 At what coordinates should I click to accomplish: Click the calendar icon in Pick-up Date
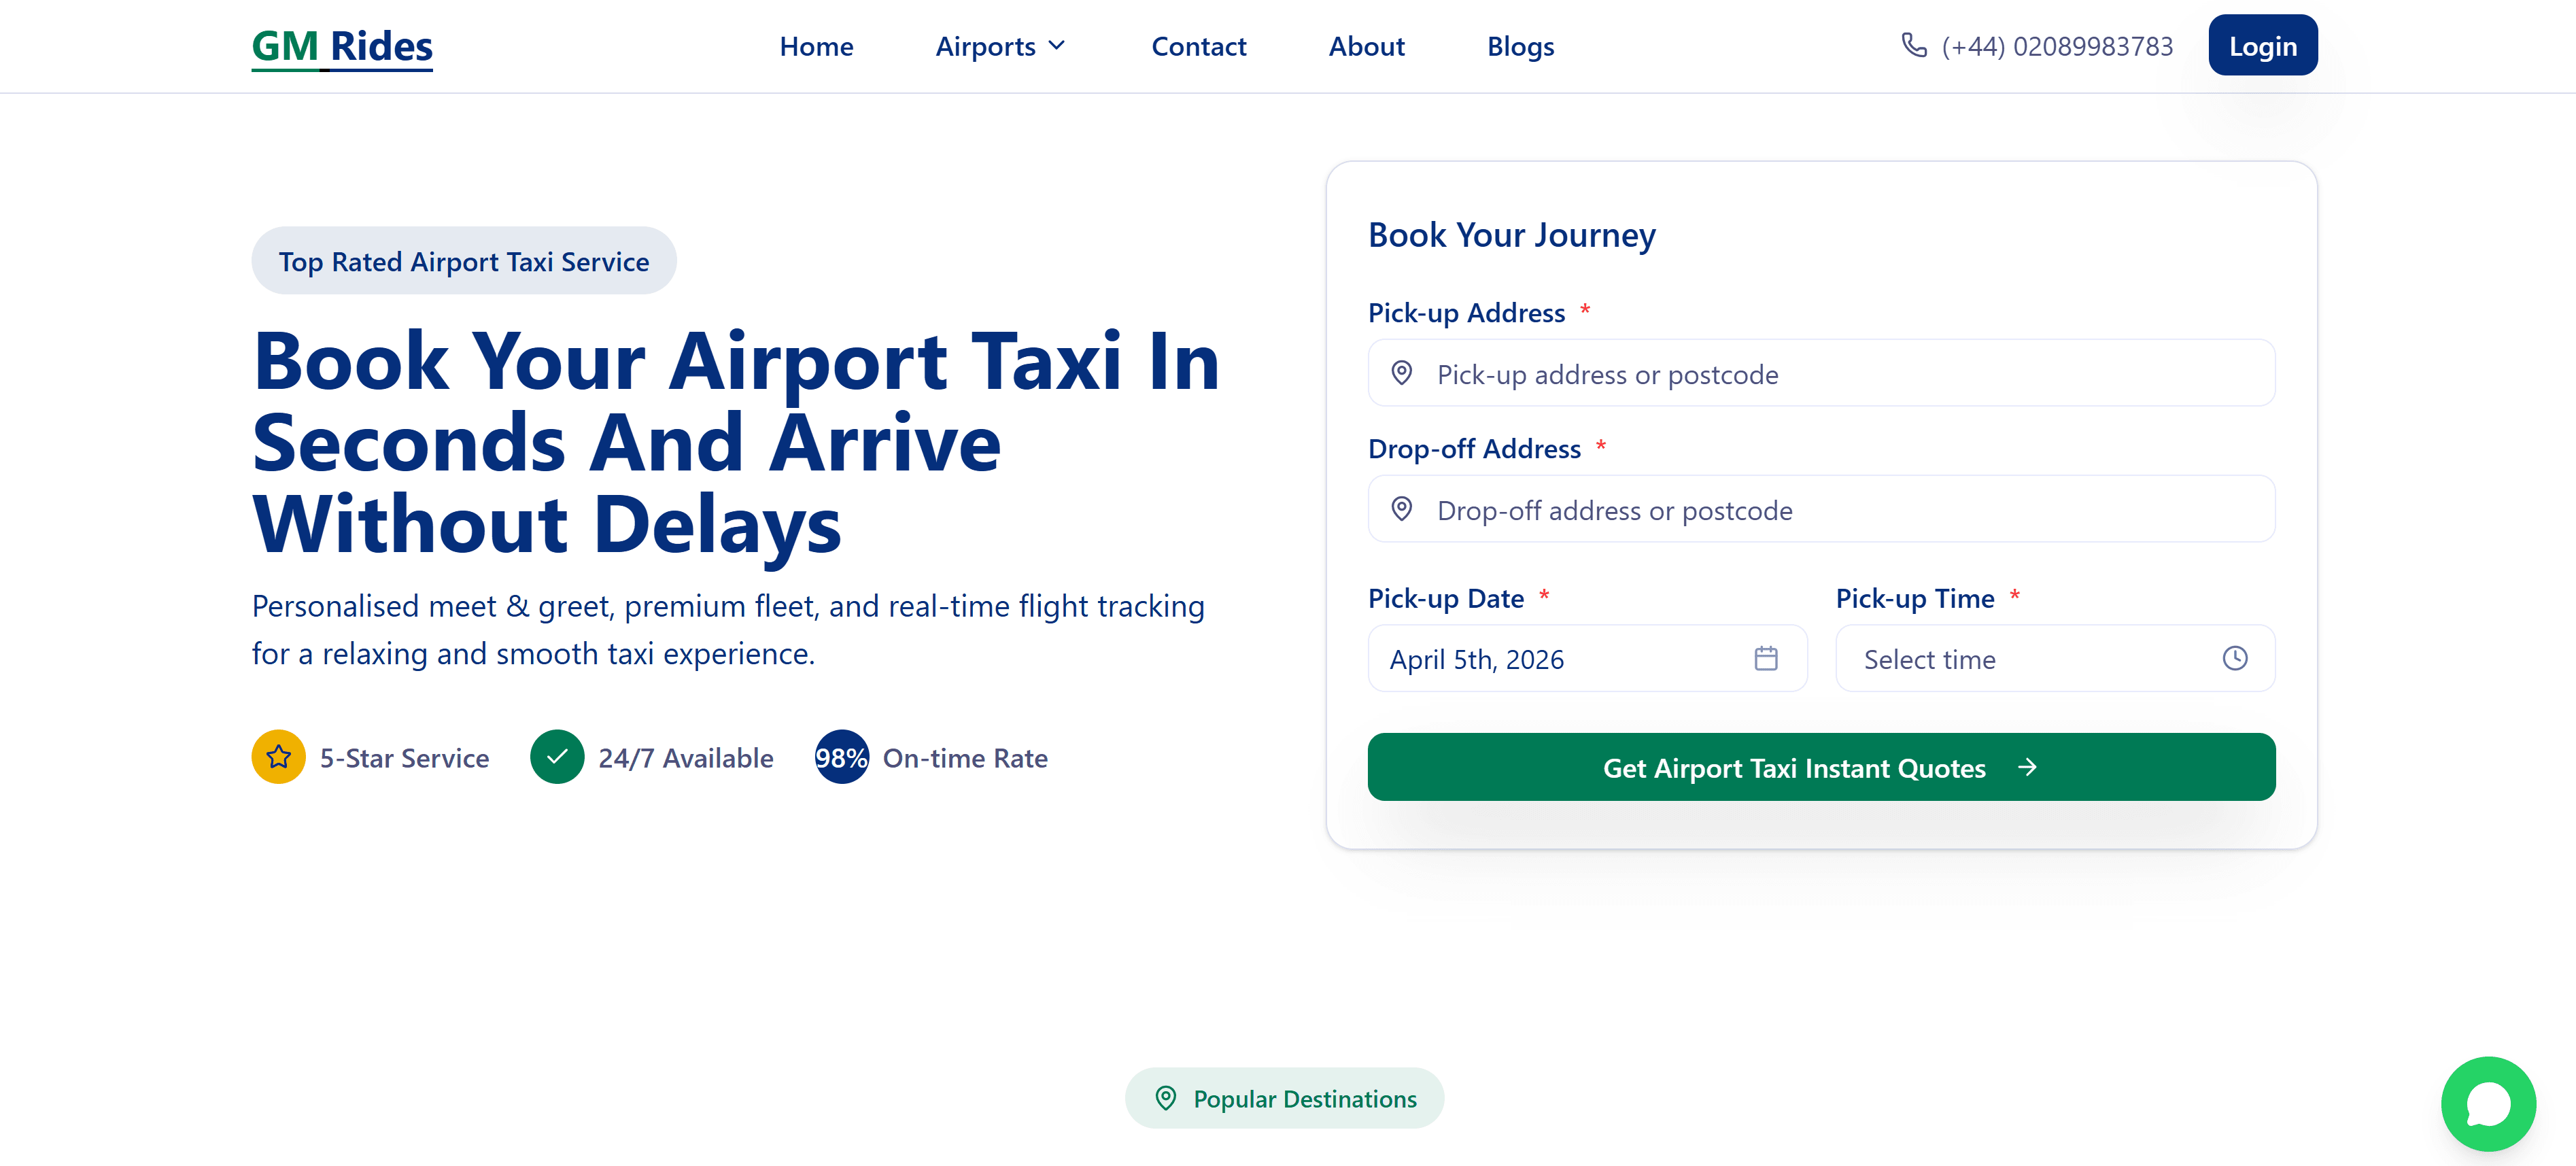tap(1765, 658)
